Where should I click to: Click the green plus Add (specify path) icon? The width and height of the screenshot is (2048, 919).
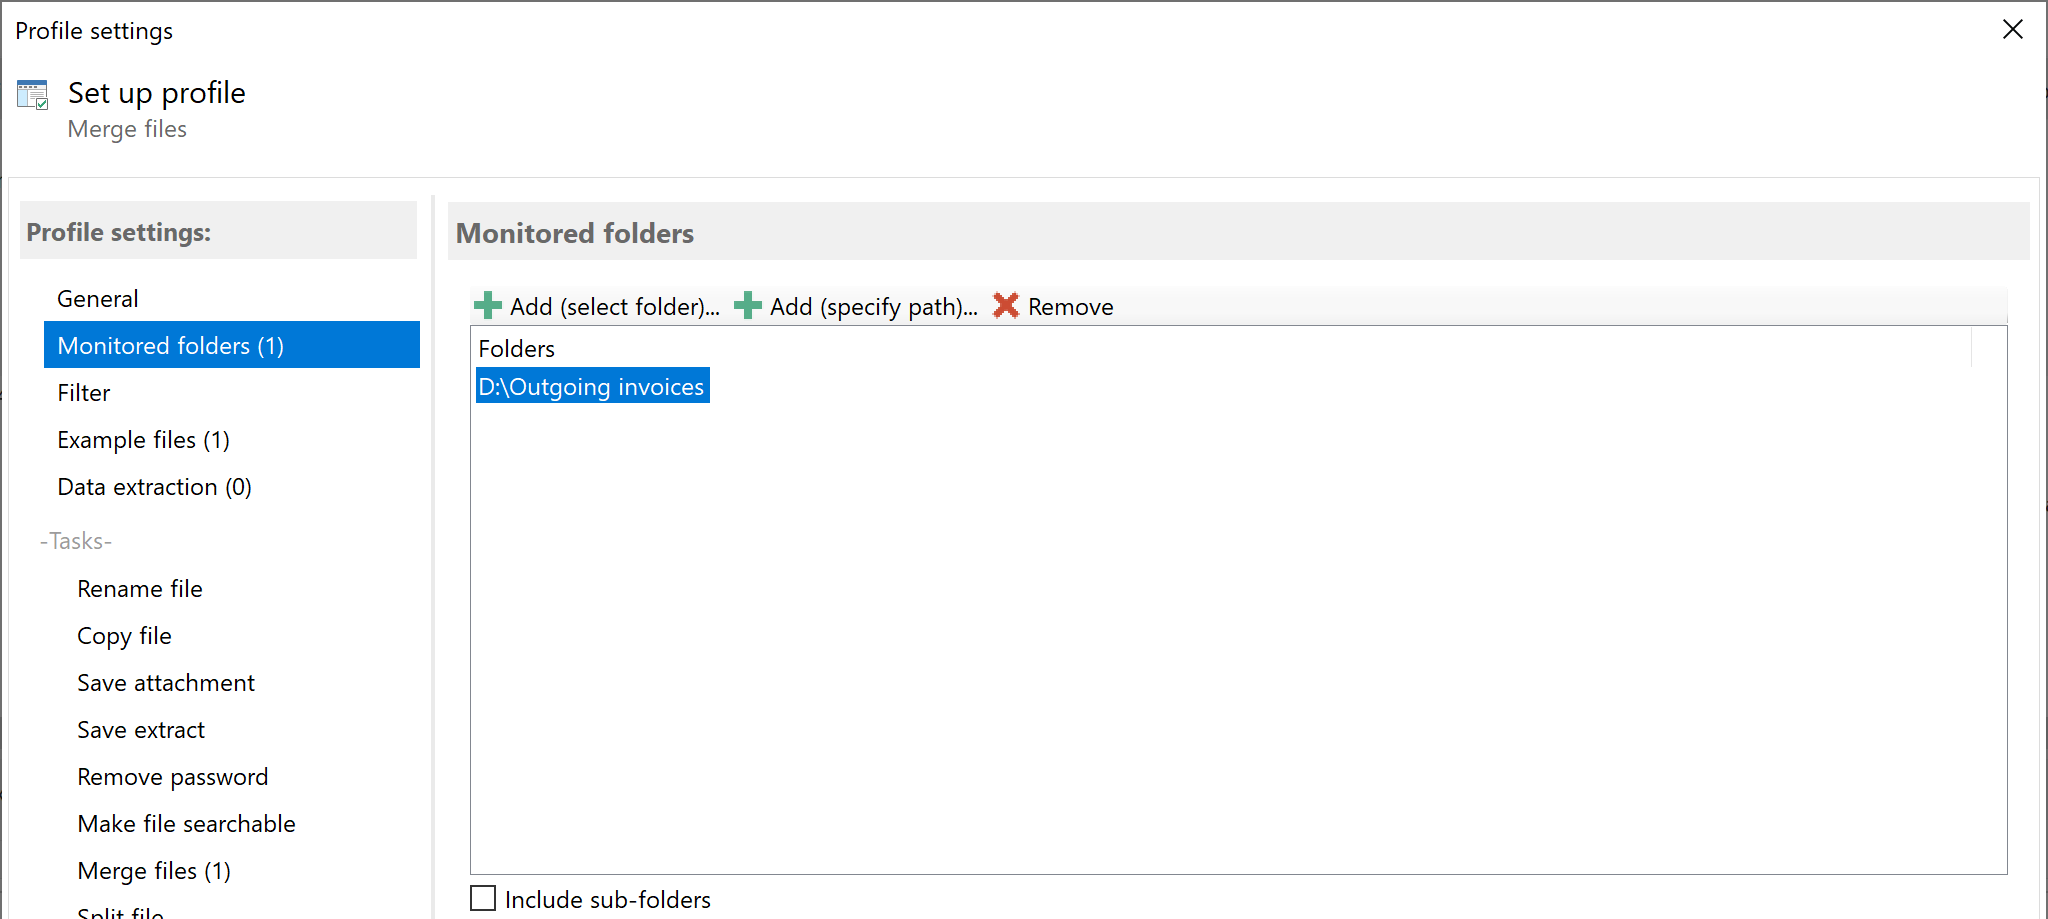(x=746, y=306)
